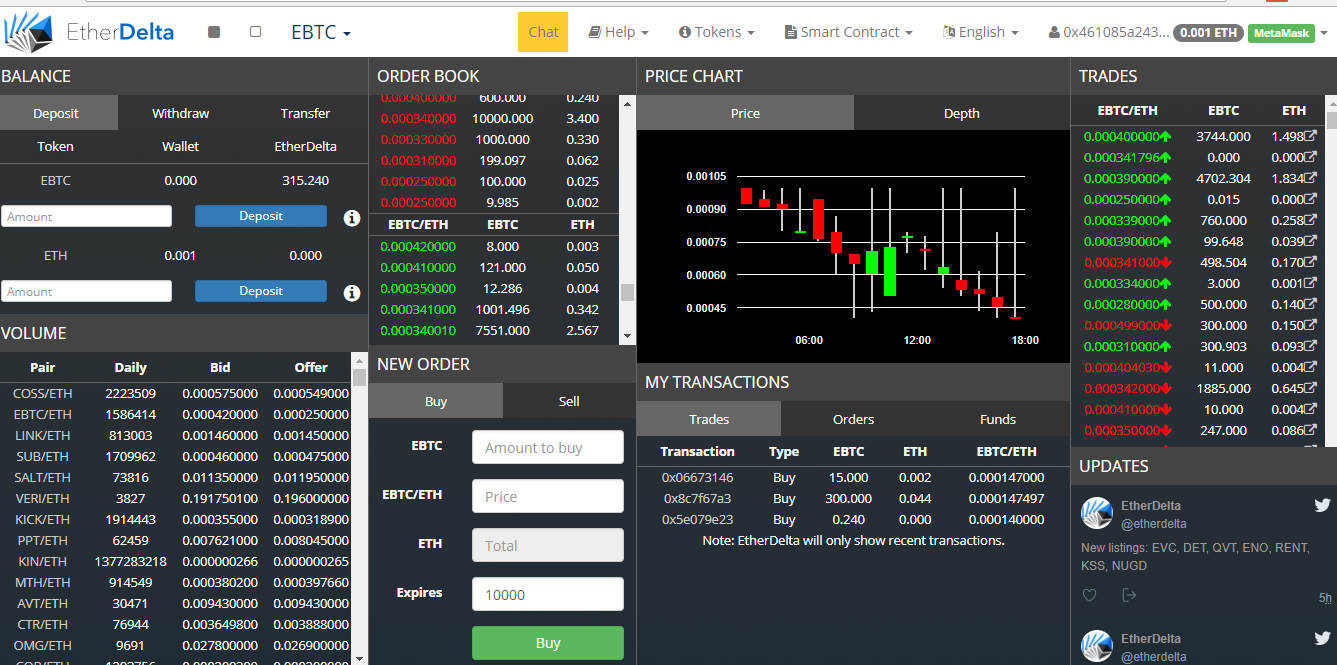Viewport: 1337px width, 665px height.
Task: Click Twitter bird on New listings tweet
Action: pyautogui.click(x=1322, y=506)
